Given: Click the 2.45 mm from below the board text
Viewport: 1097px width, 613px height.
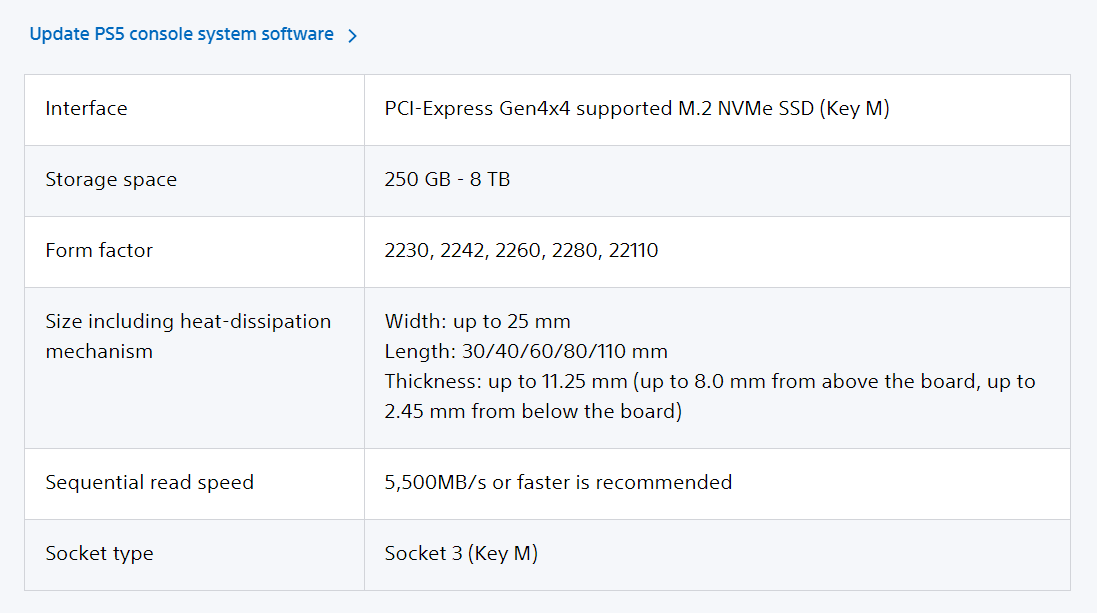Looking at the screenshot, I should 533,411.
